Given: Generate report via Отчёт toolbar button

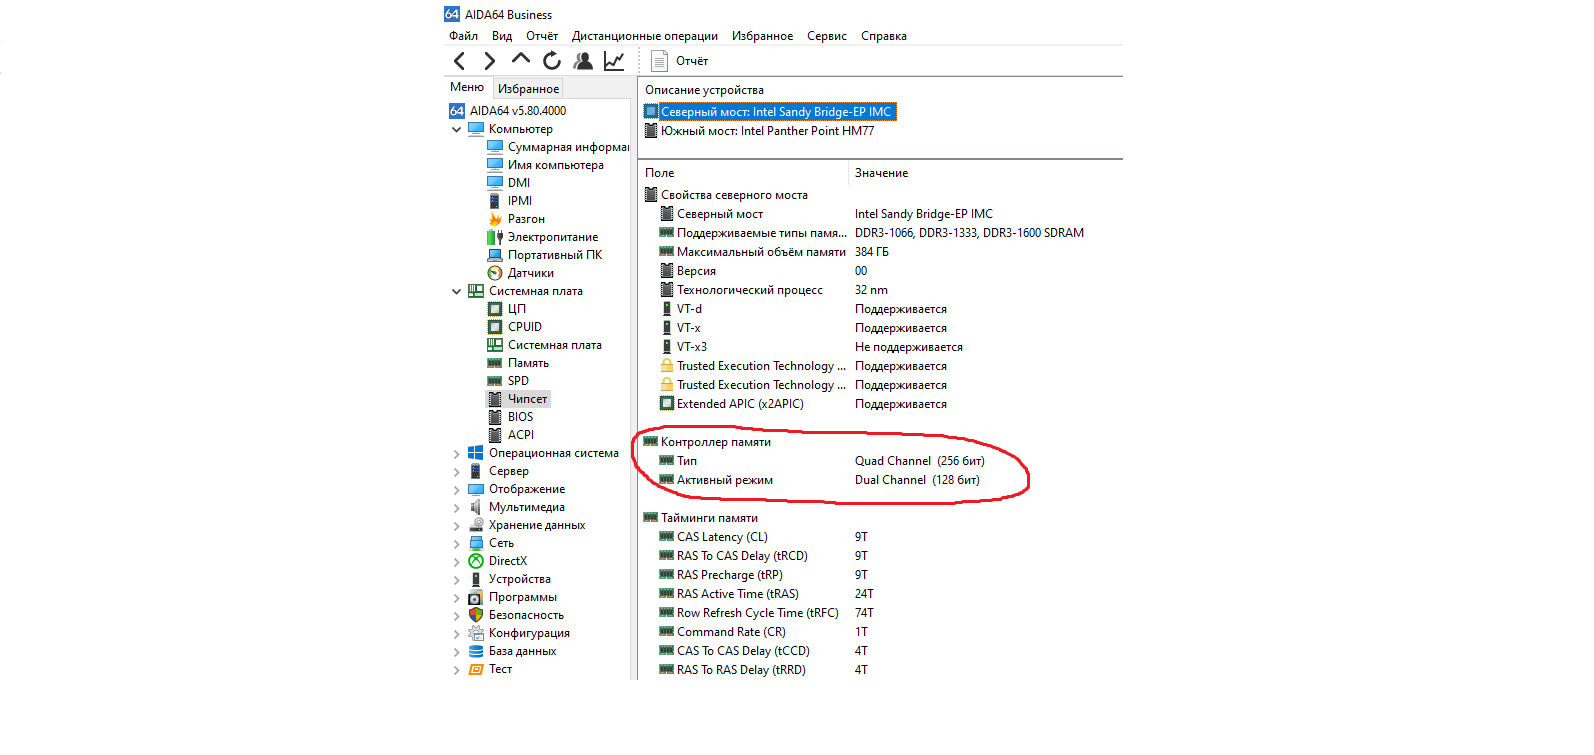Looking at the screenshot, I should [680, 61].
